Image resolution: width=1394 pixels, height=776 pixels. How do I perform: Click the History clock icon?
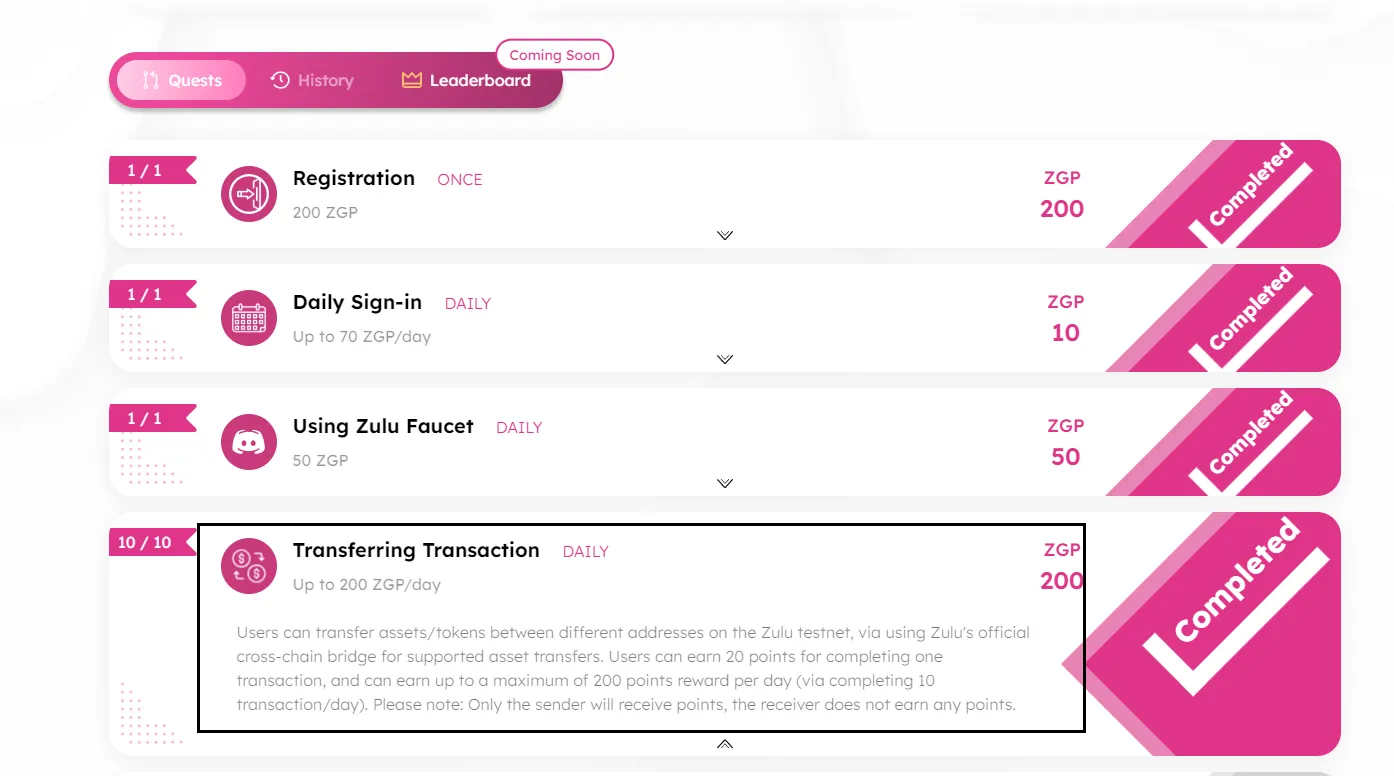pos(280,81)
